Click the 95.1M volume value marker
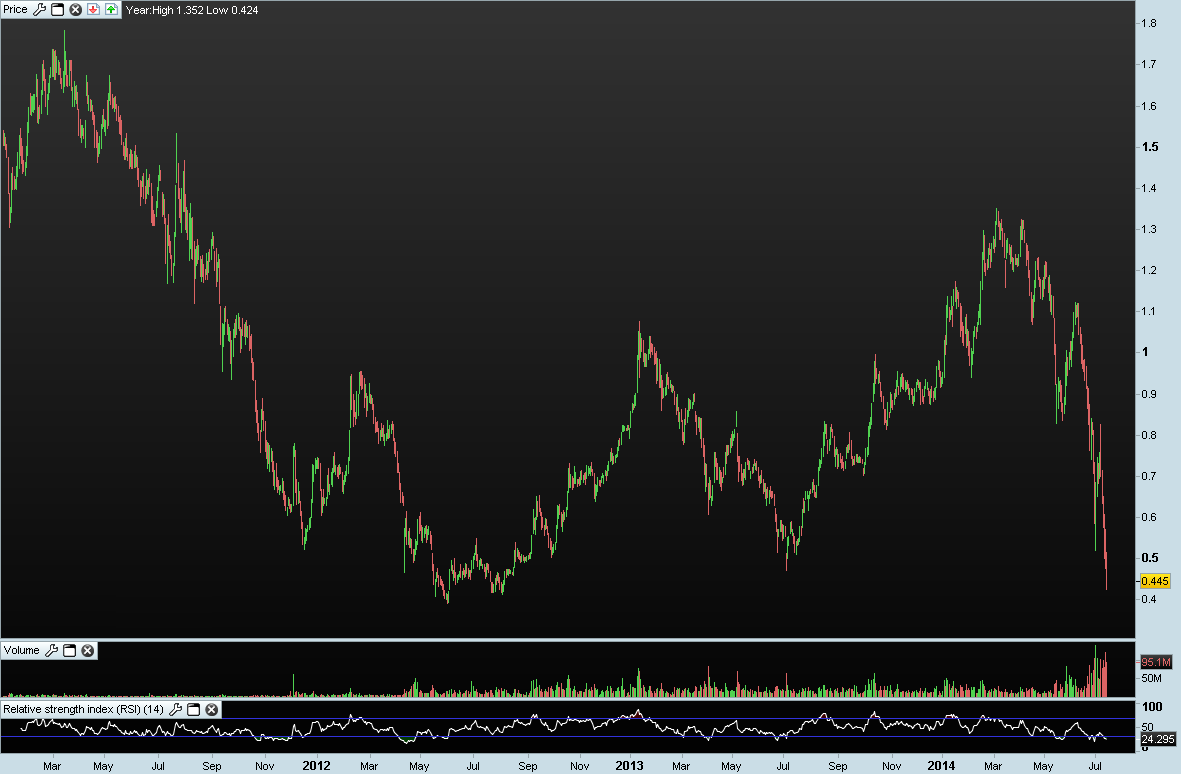Screen dimensions: 1181x774 point(1155,663)
